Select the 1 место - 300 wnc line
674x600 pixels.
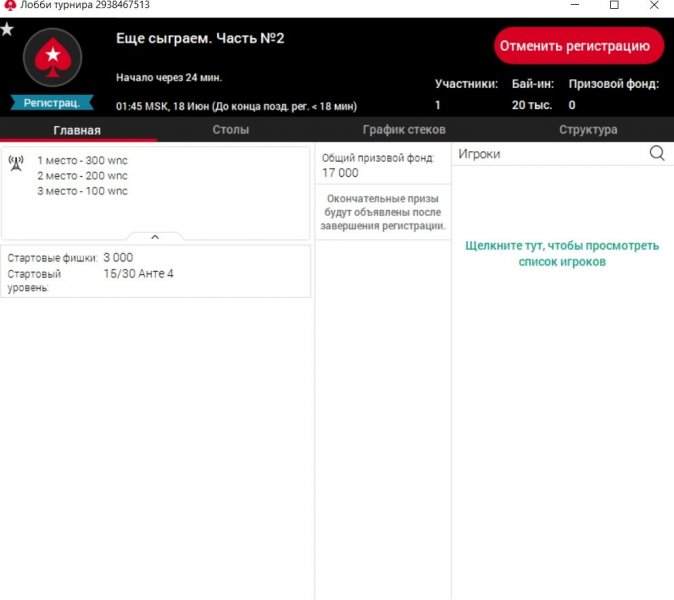pos(82,160)
